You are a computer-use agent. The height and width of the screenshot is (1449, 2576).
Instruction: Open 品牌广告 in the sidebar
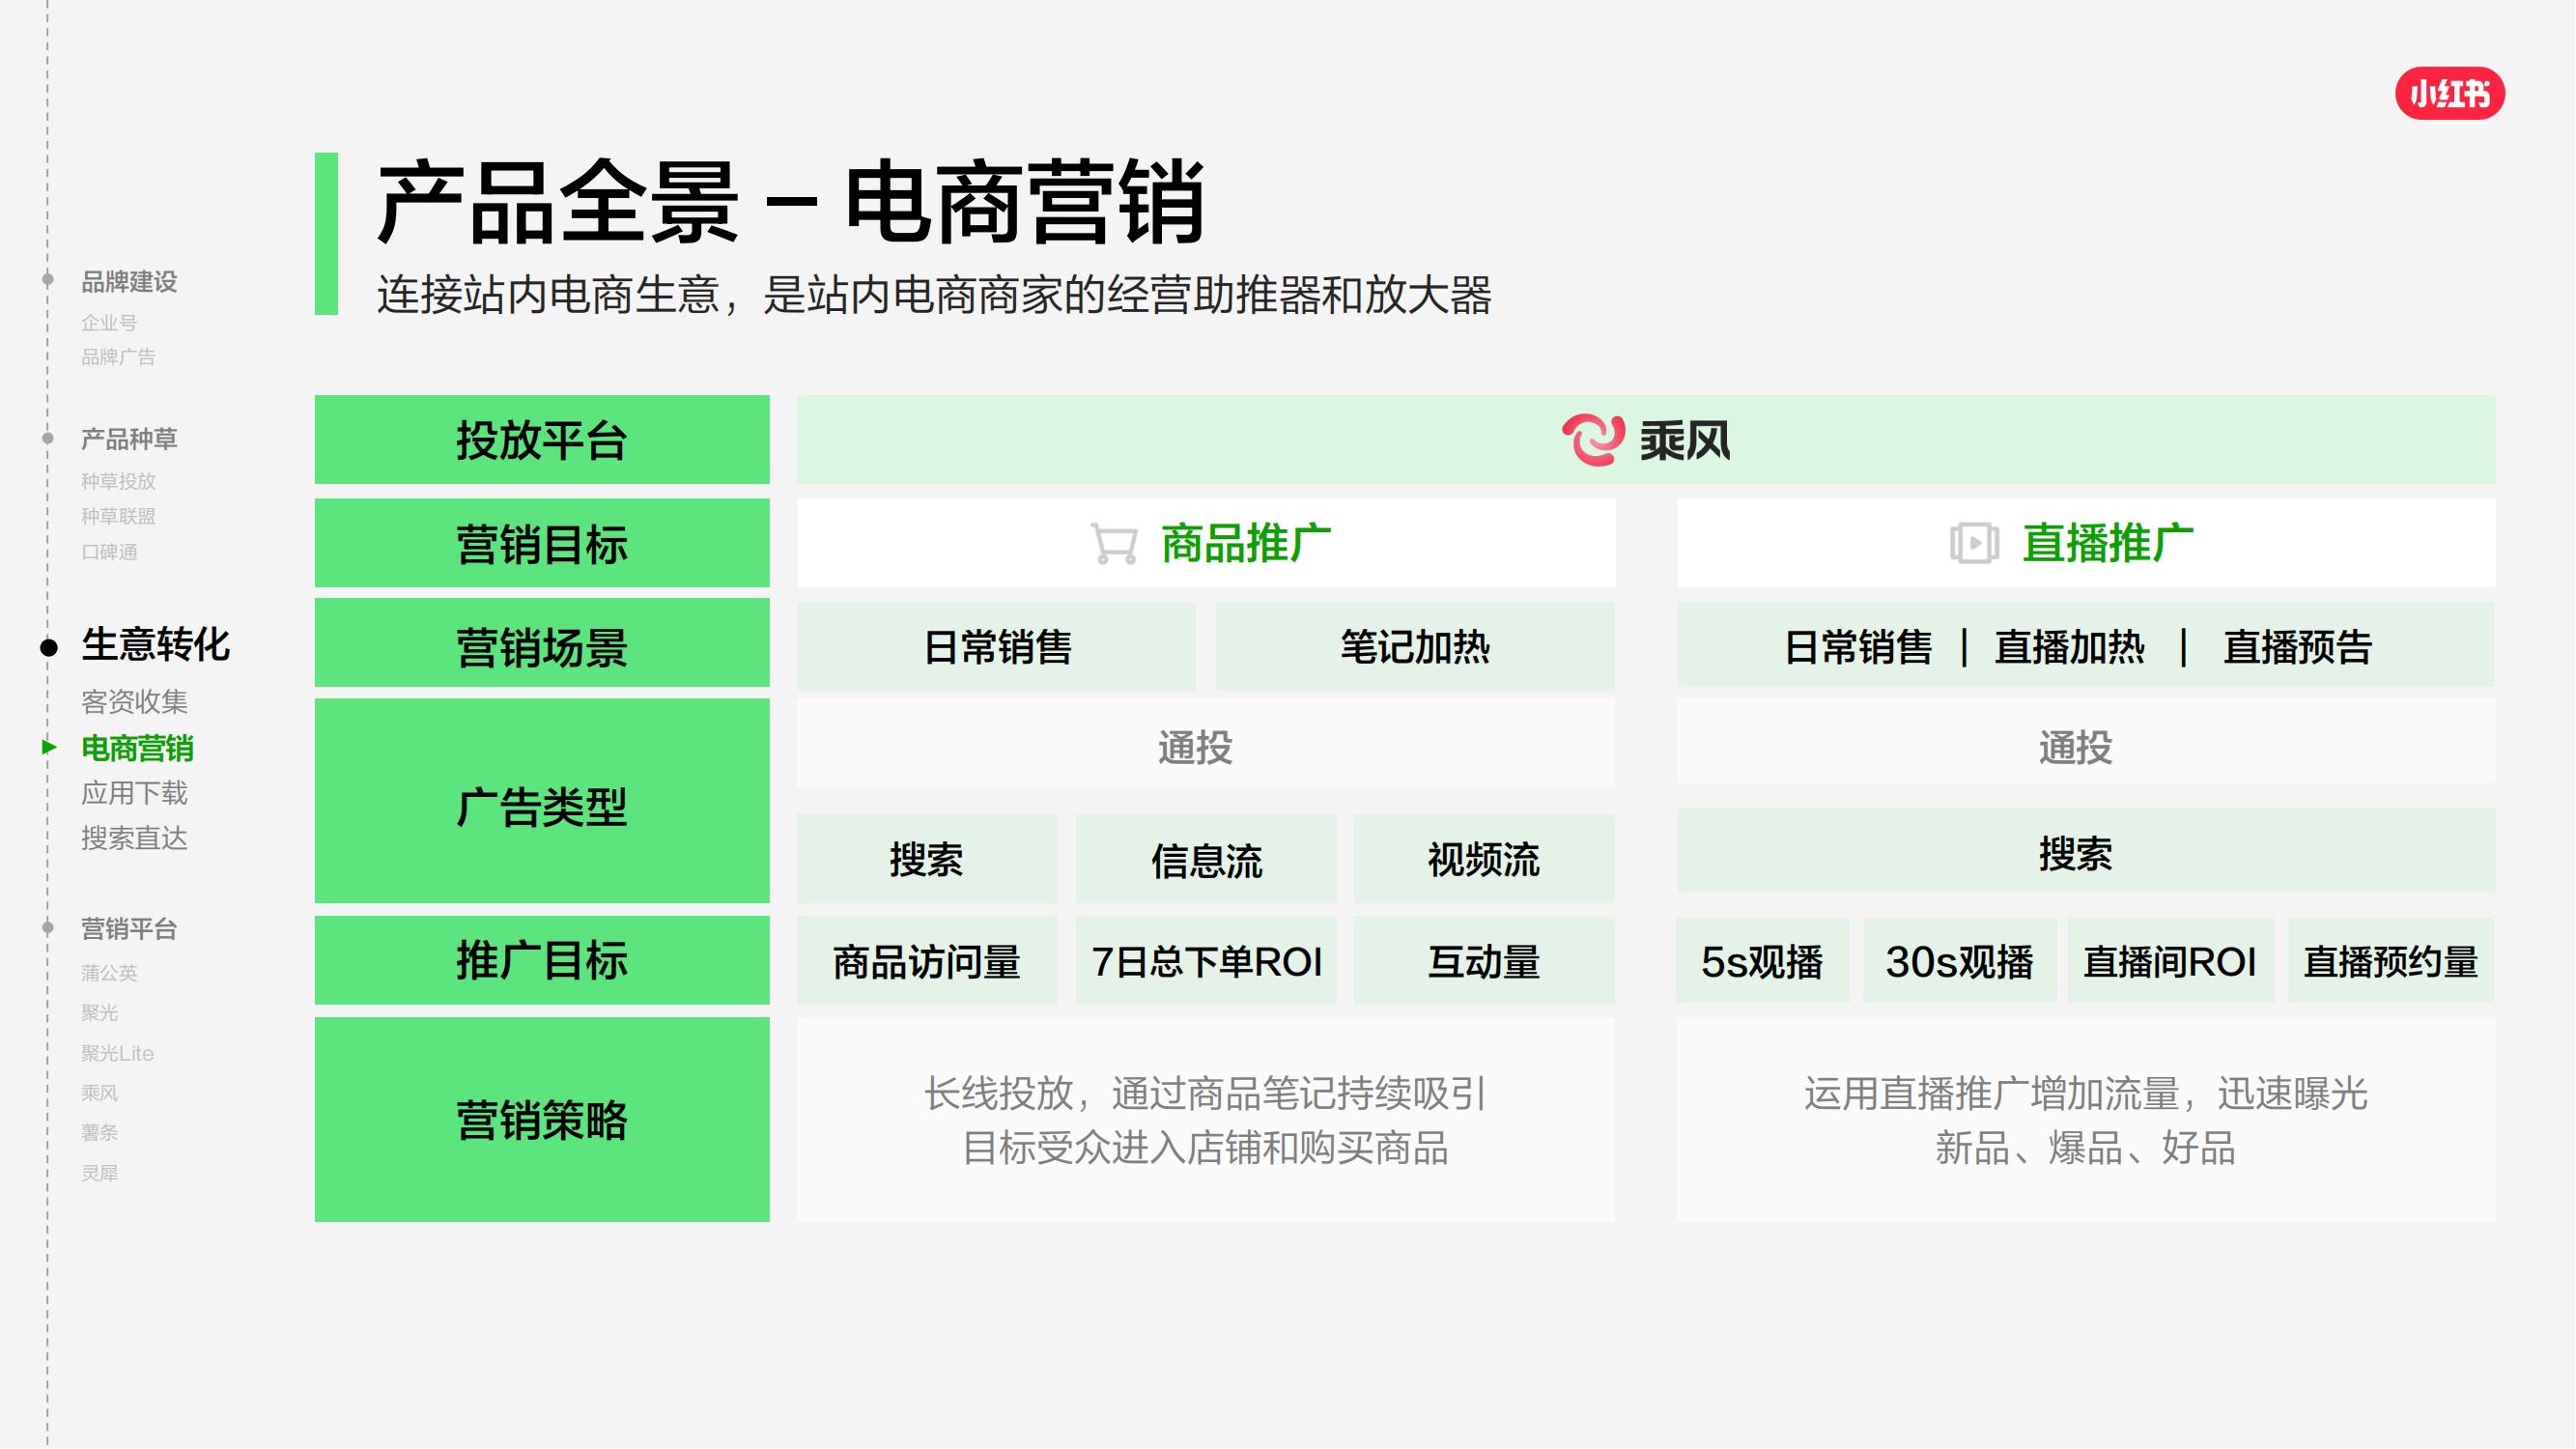tap(118, 357)
